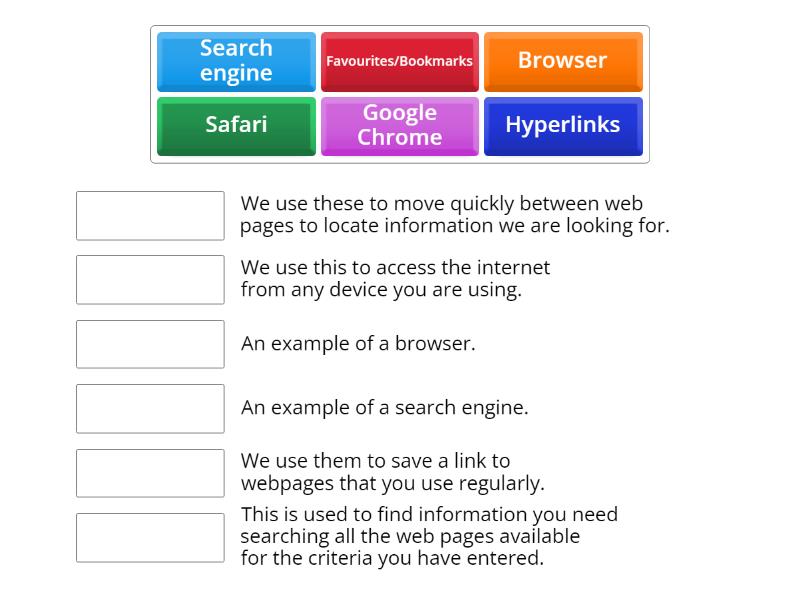Click the orange Browser tile
800x600 pixels.
[x=562, y=61]
